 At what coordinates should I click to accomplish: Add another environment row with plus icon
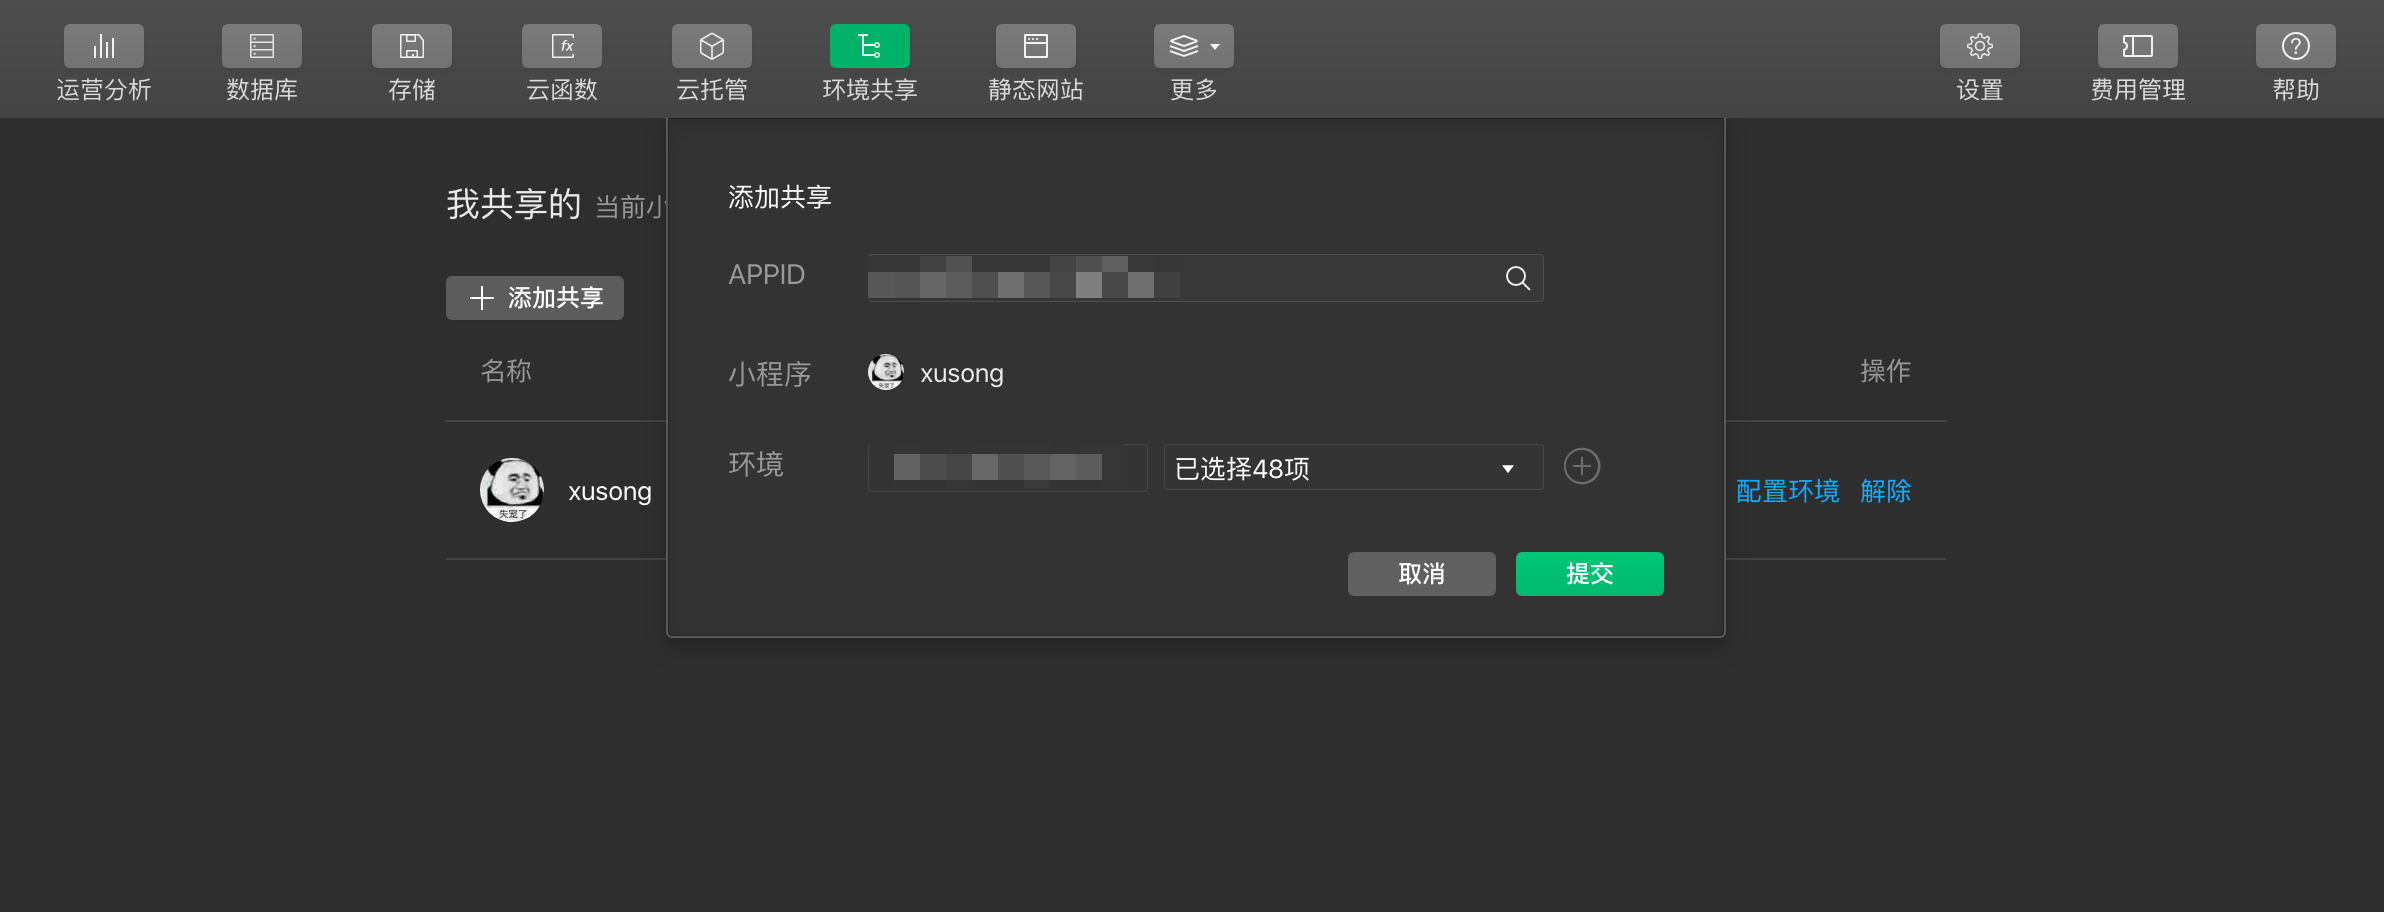point(1582,466)
